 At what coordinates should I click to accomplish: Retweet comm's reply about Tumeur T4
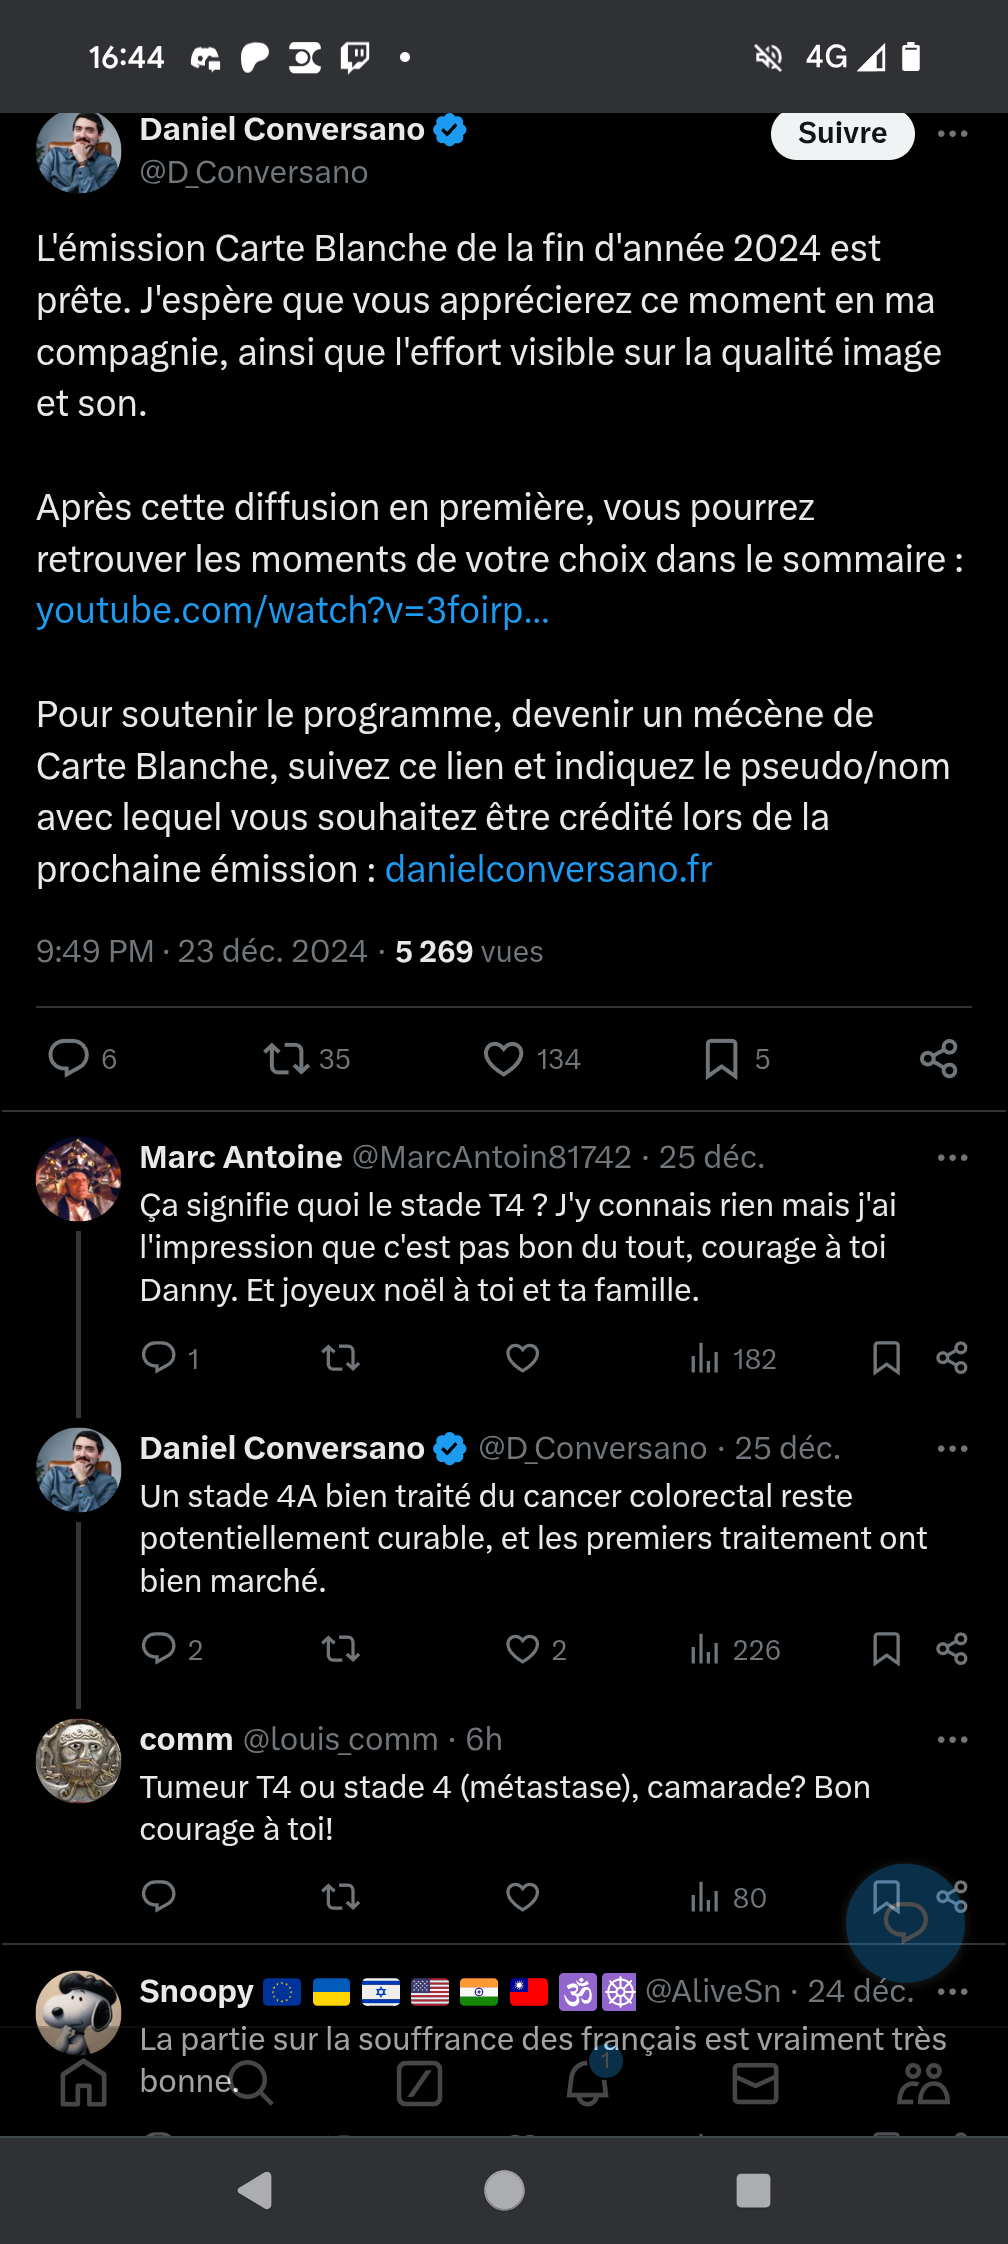pos(341,1897)
